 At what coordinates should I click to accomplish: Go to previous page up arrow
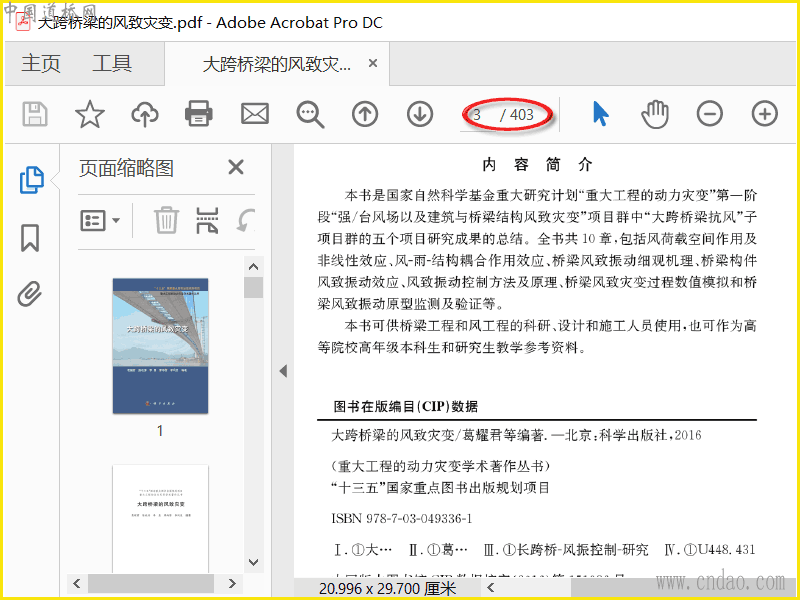coord(365,114)
